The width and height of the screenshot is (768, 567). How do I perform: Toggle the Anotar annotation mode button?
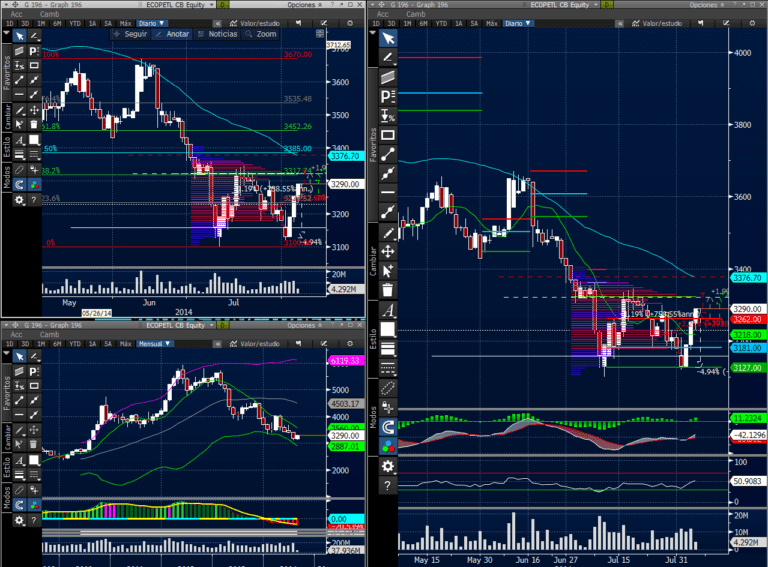click(x=173, y=34)
